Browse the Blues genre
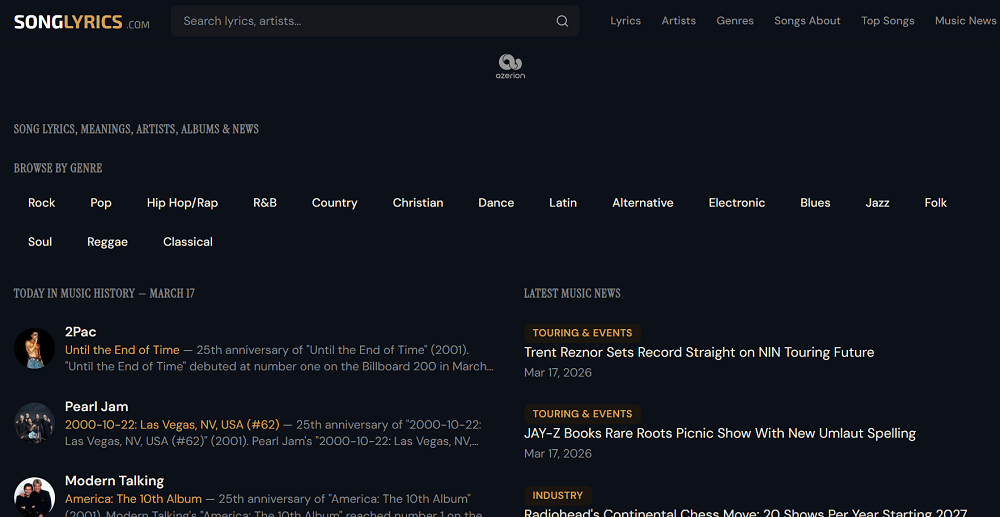 pyautogui.click(x=815, y=203)
